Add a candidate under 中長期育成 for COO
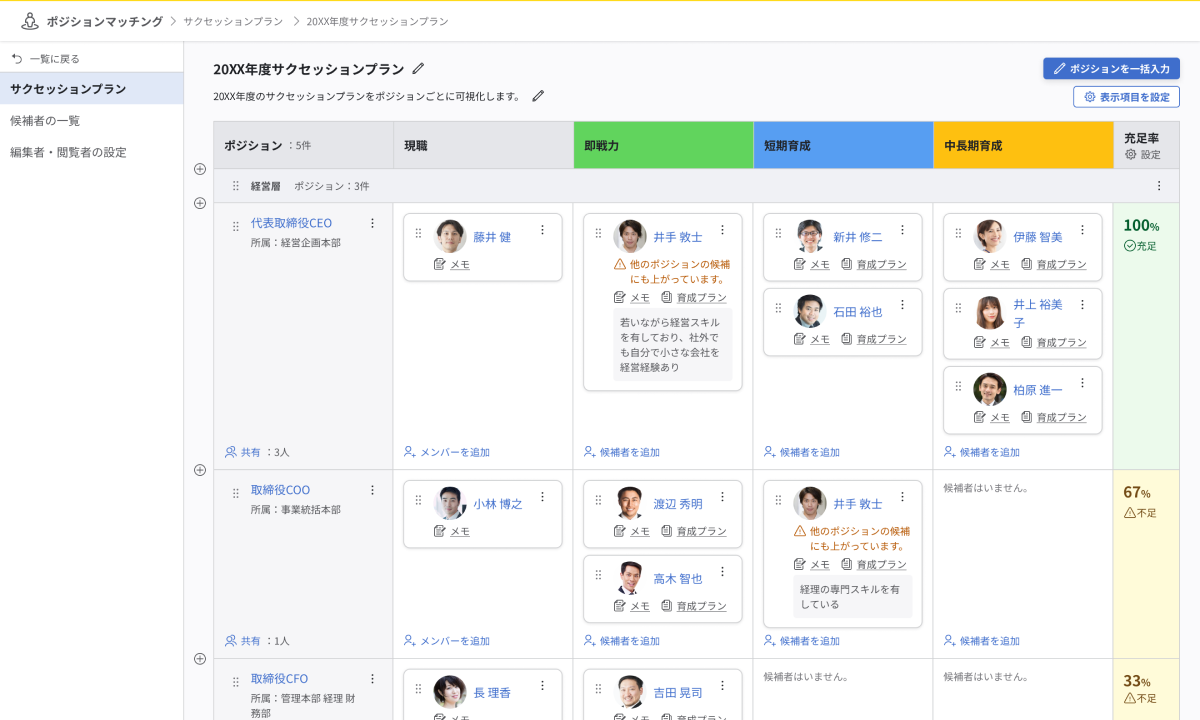 coord(982,641)
